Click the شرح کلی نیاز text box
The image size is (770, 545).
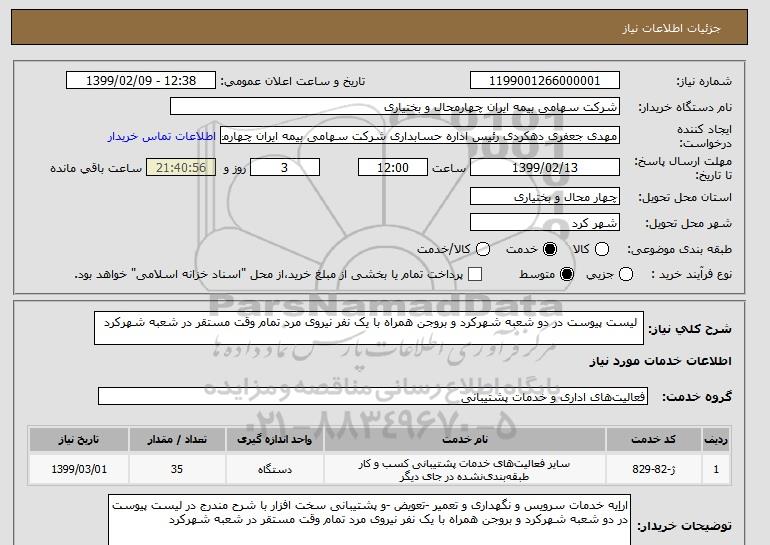[369, 328]
